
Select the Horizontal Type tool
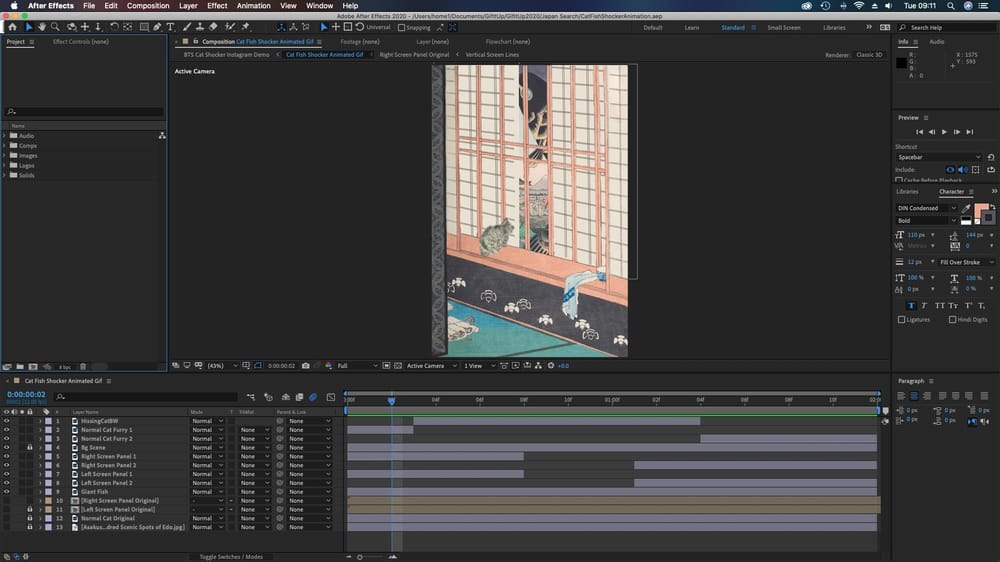[170, 27]
